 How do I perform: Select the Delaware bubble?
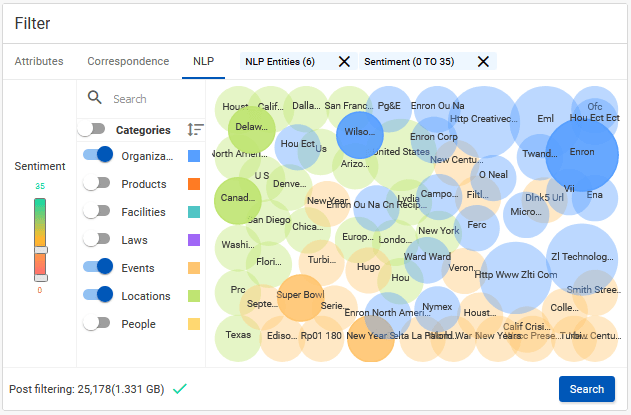tap(252, 129)
